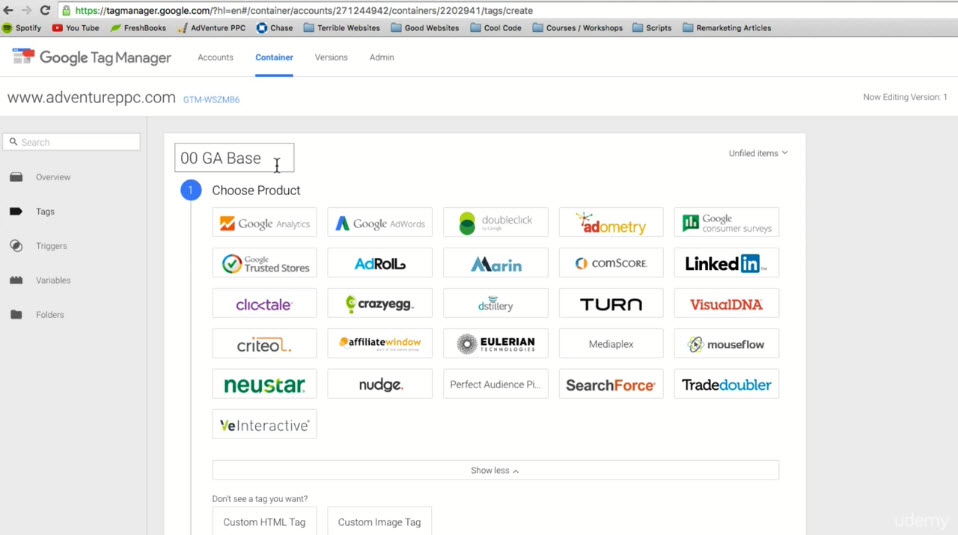Open the Unfiled items dropdown
Screen dimensions: 958x535
point(758,153)
